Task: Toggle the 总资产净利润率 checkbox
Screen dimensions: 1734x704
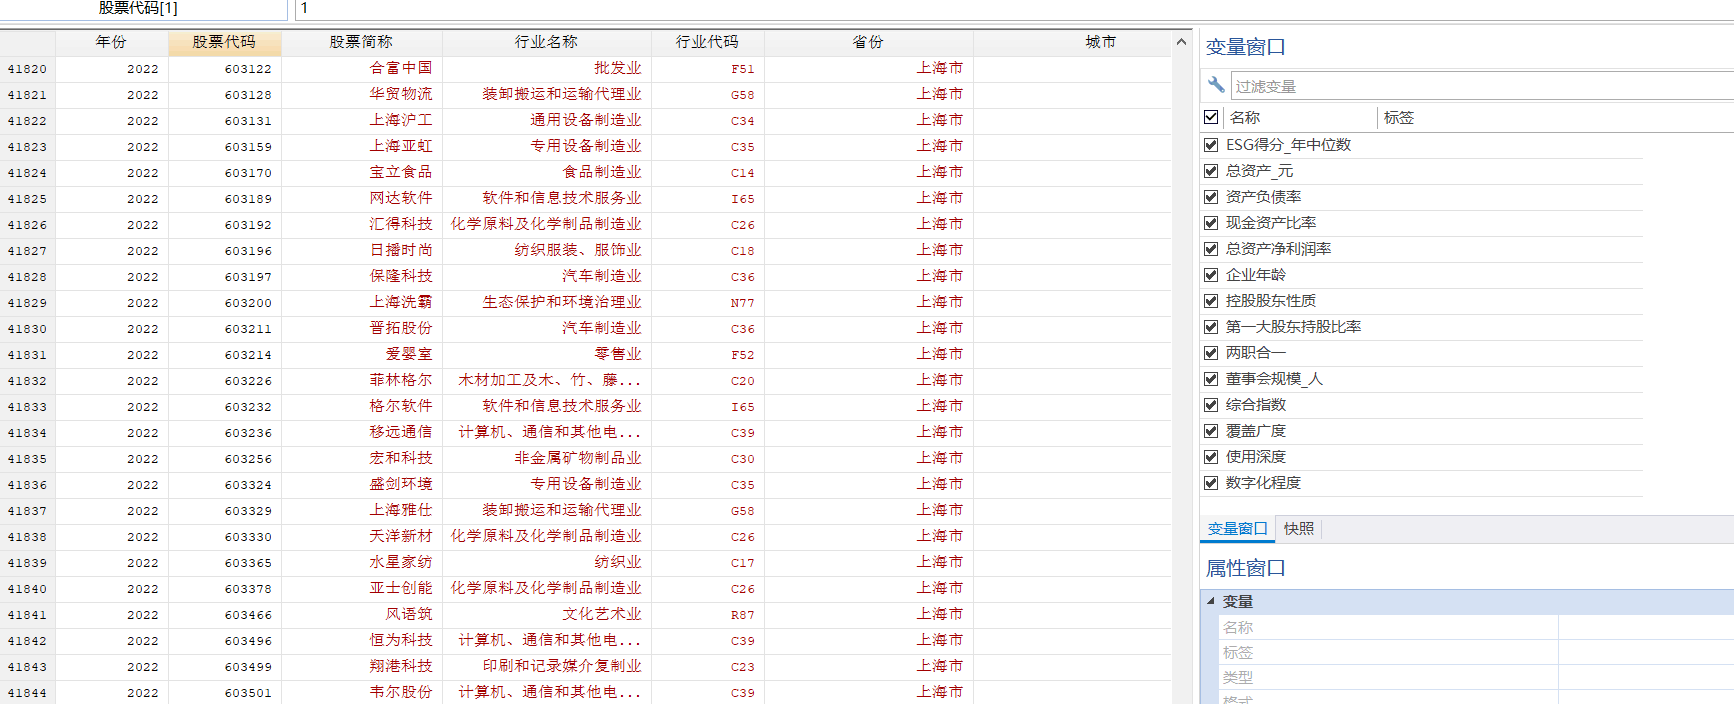Action: [1211, 249]
